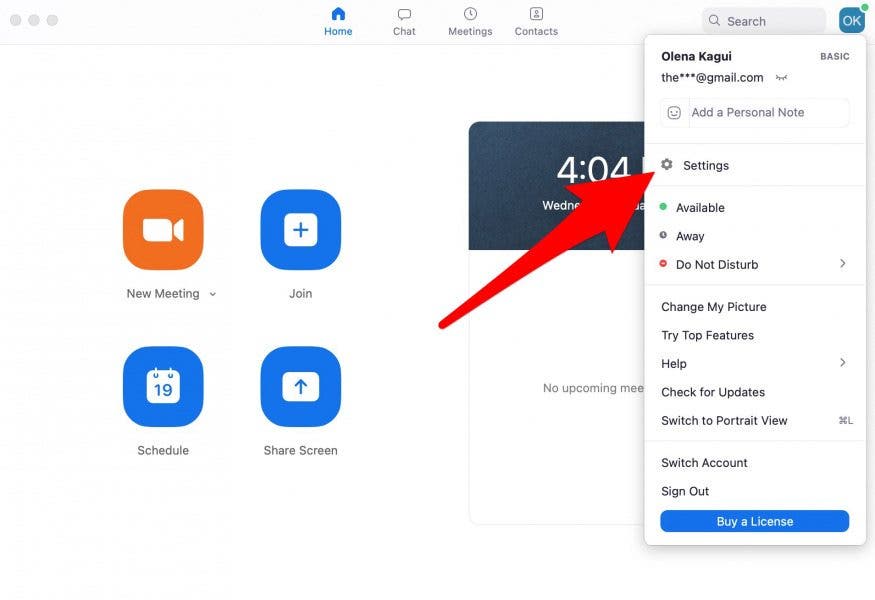Open the Contacts page
The height and width of the screenshot is (600, 875).
[x=536, y=20]
